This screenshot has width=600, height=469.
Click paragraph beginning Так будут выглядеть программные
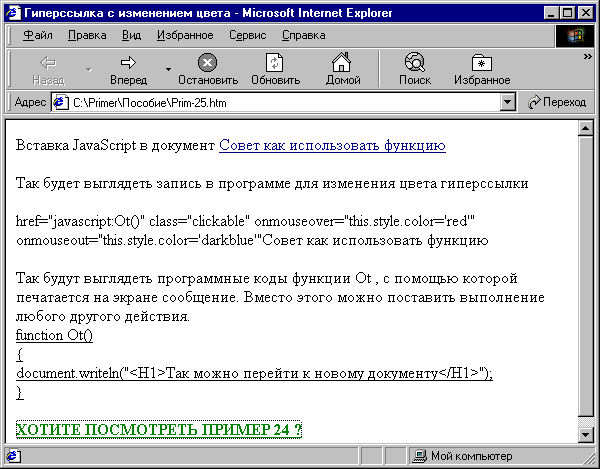pos(280,298)
